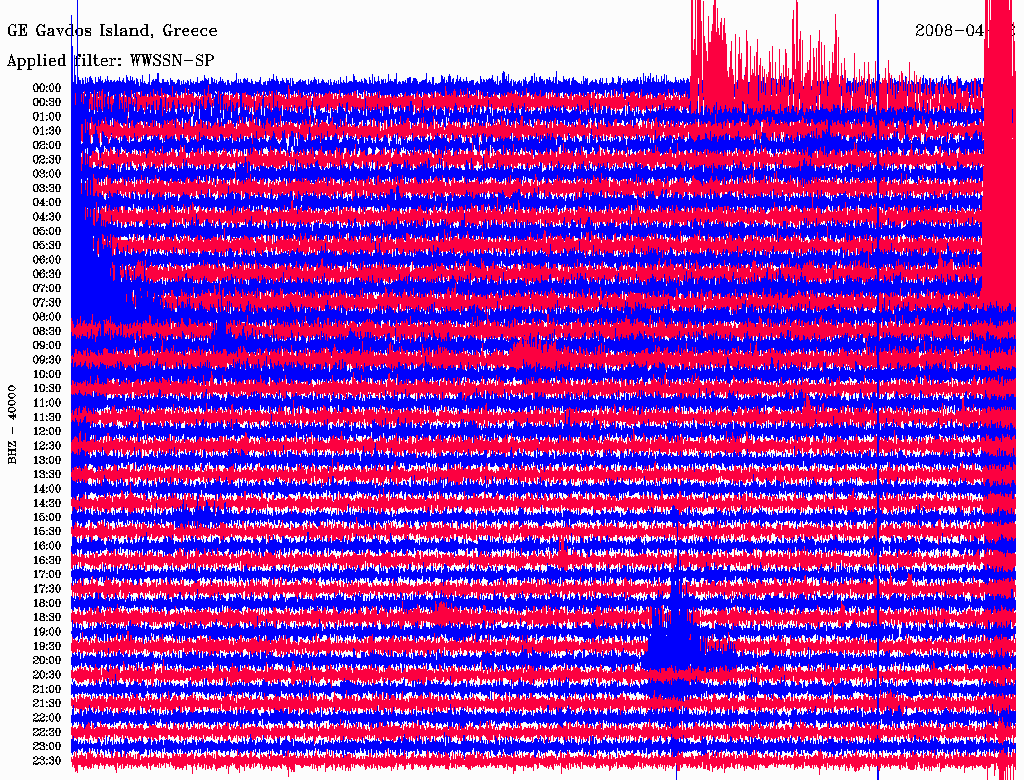Viewport: 1024px width, 780px height.
Task: Select the 00:00 time label
Action: (x=46, y=88)
